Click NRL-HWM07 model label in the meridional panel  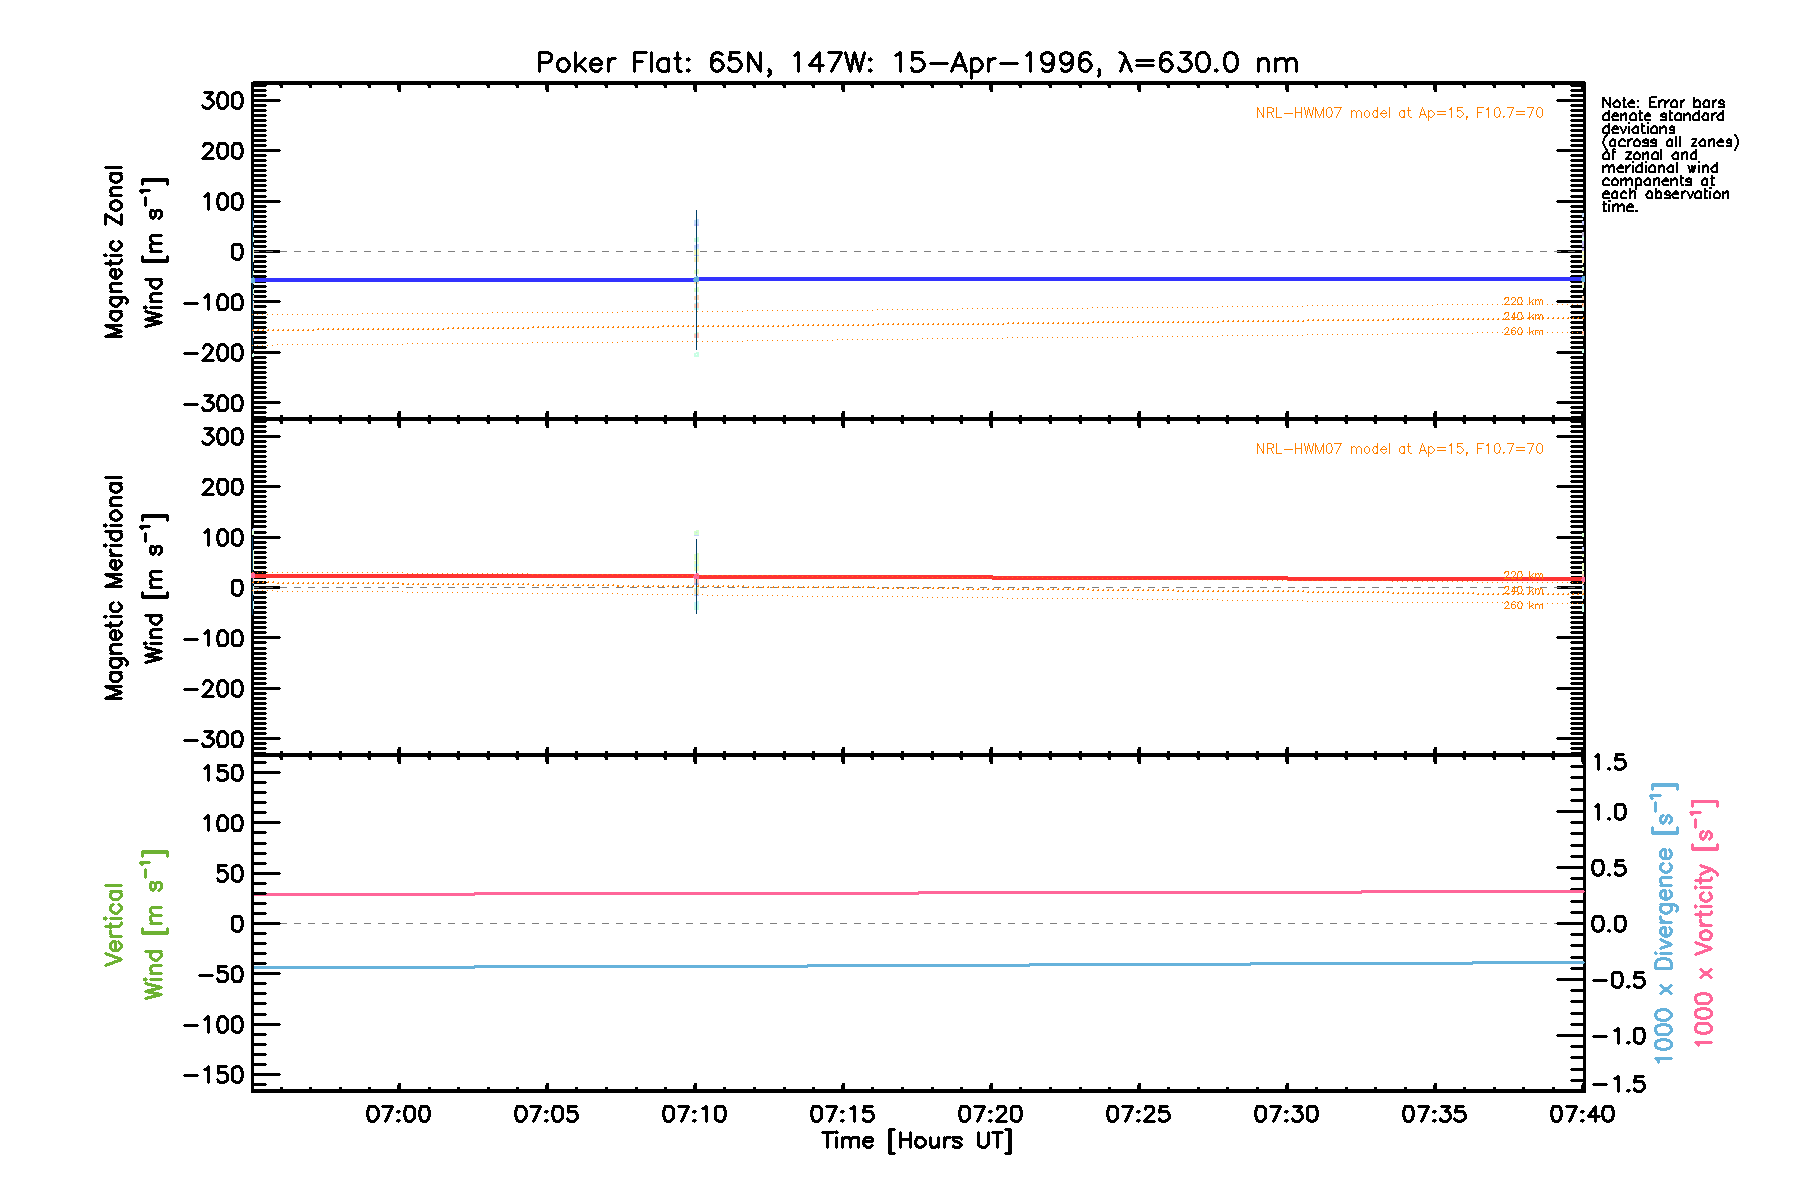[1399, 449]
